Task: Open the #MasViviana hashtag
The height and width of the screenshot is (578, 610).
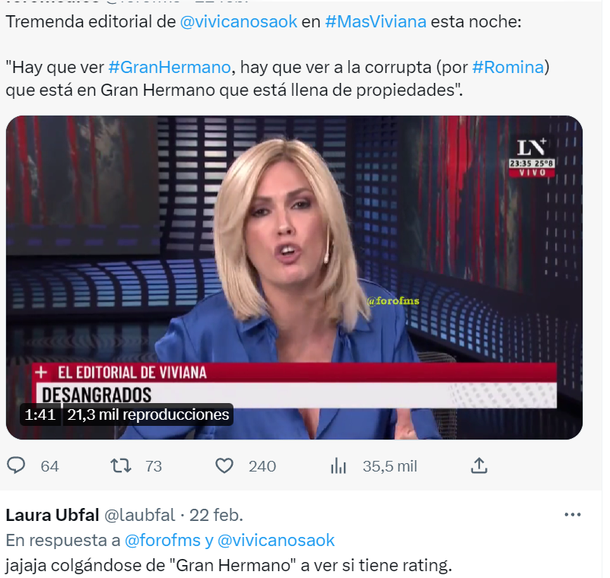Action: tap(375, 22)
